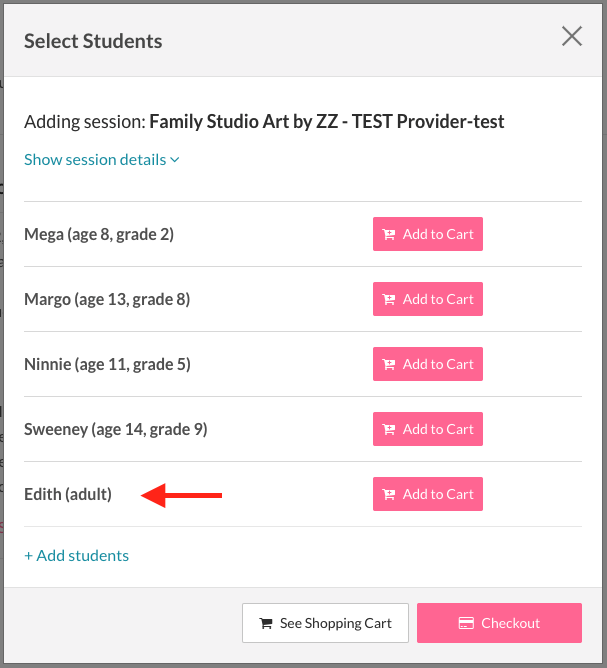Click the cart icon in Margo's row

(x=390, y=300)
